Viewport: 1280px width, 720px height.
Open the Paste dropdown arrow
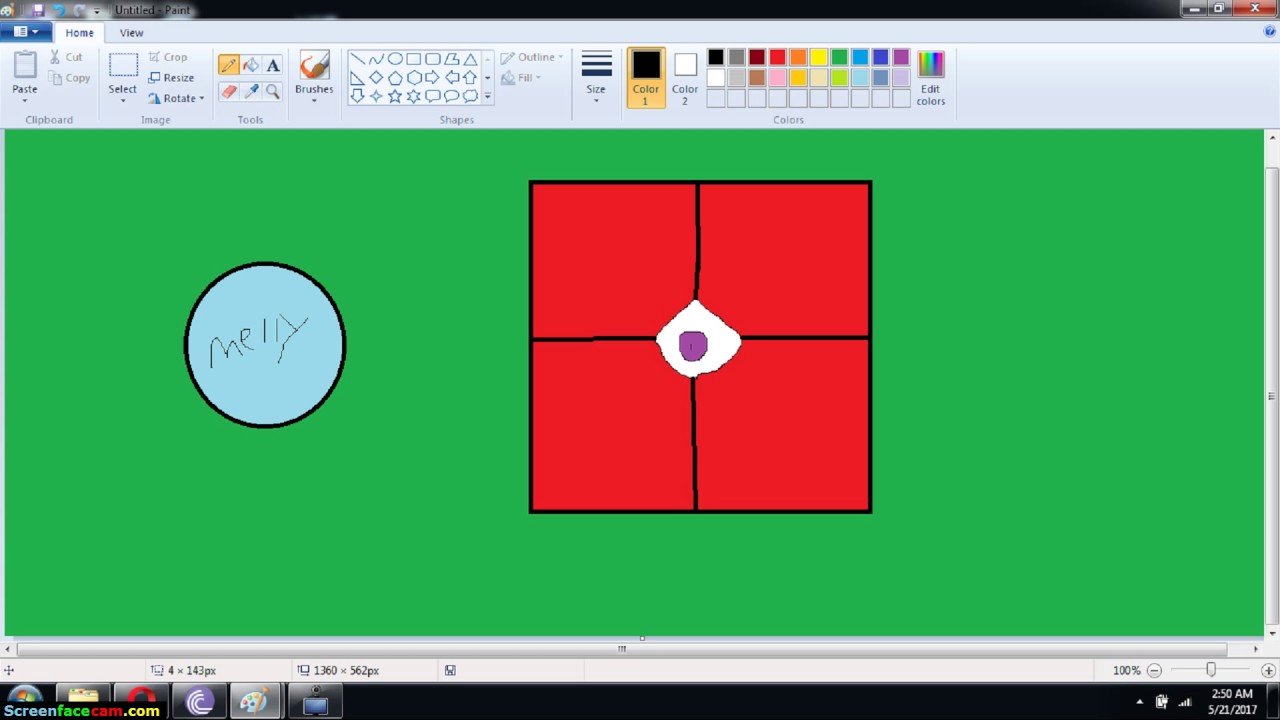click(25, 101)
